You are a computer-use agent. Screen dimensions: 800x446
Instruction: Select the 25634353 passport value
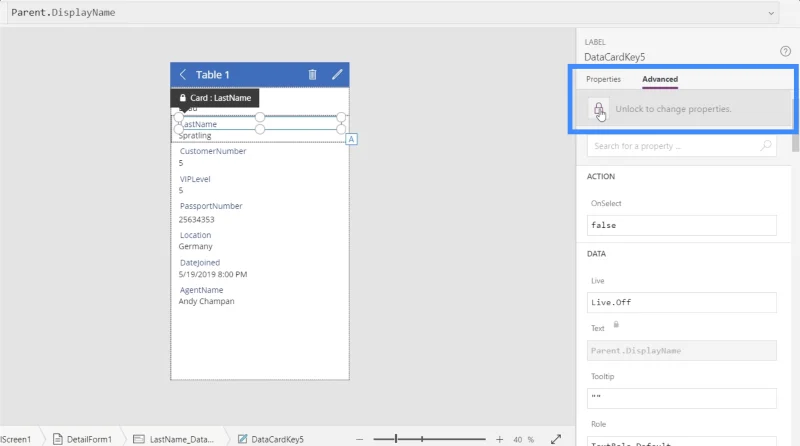coord(196,219)
